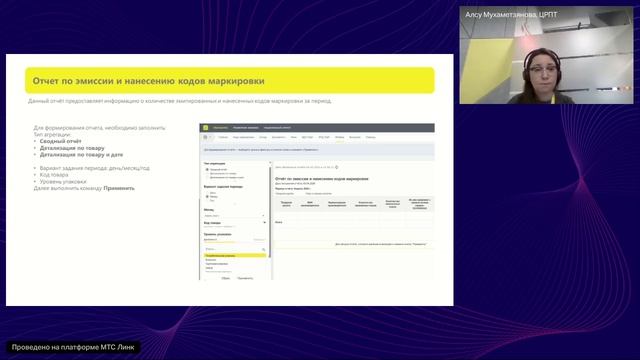The height and width of the screenshot is (360, 640).
Task: Click the yellow logo icon in the app header
Action: (x=205, y=127)
